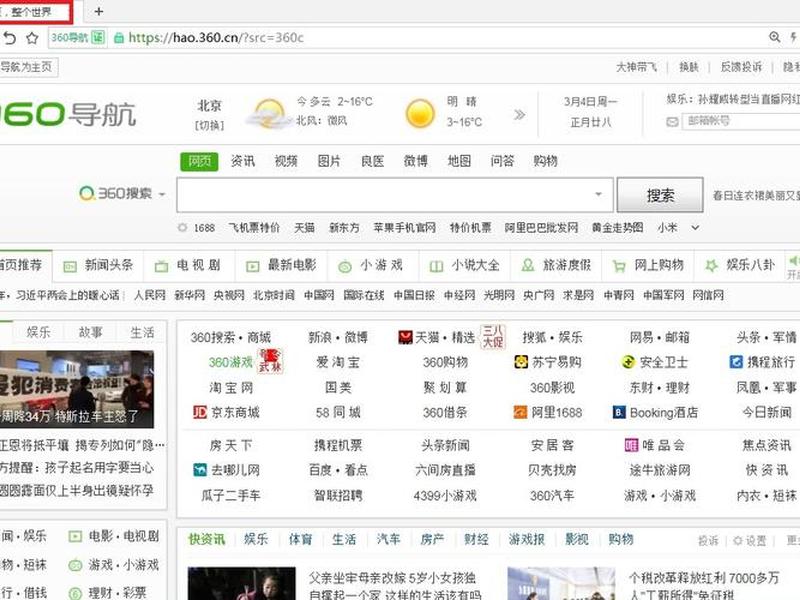Click the 阿里1688 orange icon
Image resolution: width=800 pixels, height=600 pixels.
(x=520, y=412)
